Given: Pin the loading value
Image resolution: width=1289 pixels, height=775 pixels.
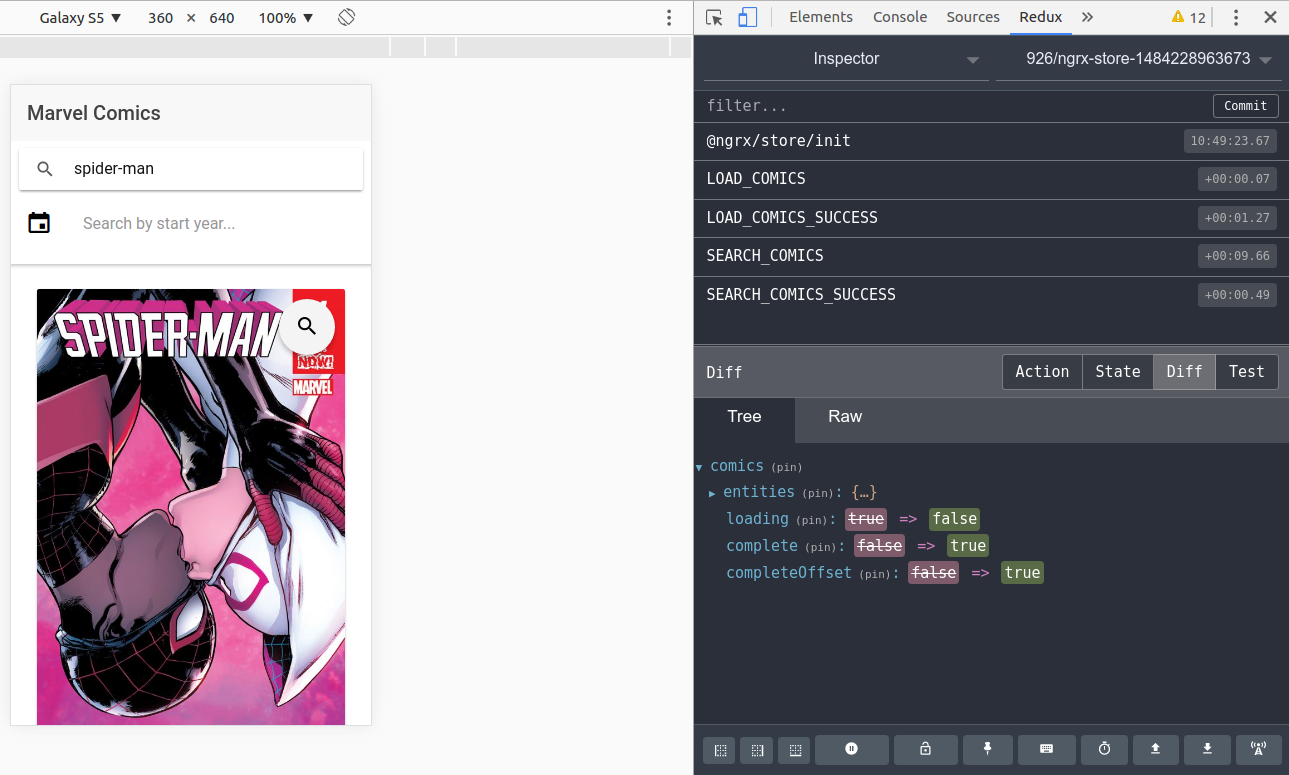Looking at the screenshot, I should [811, 520].
